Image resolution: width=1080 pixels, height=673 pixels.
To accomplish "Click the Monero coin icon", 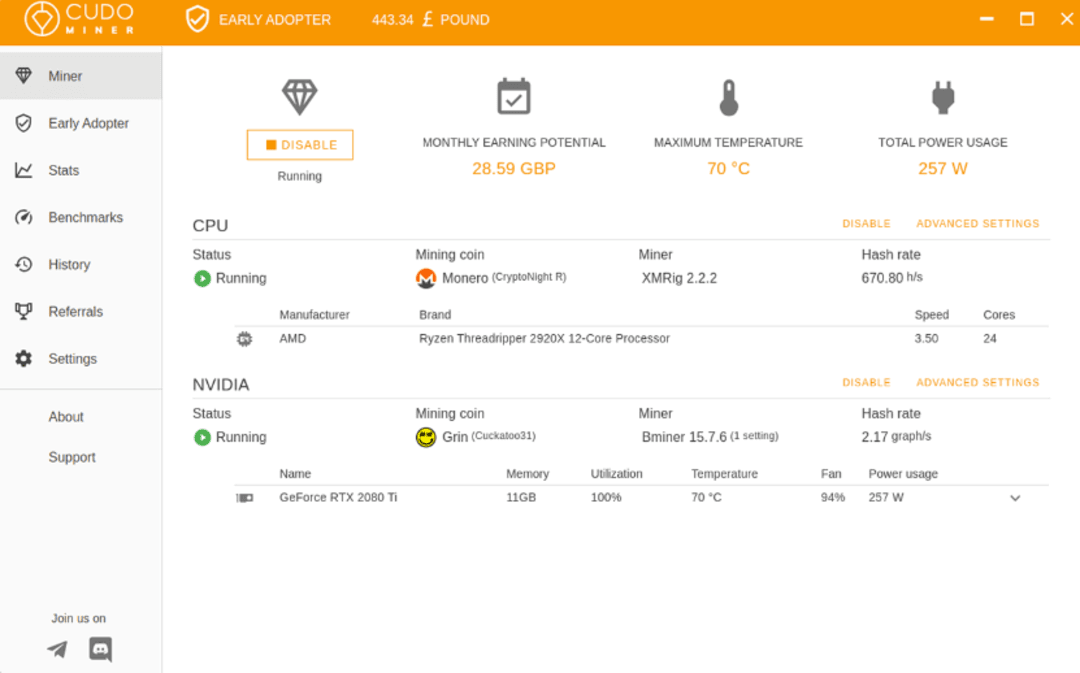I will pyautogui.click(x=427, y=278).
